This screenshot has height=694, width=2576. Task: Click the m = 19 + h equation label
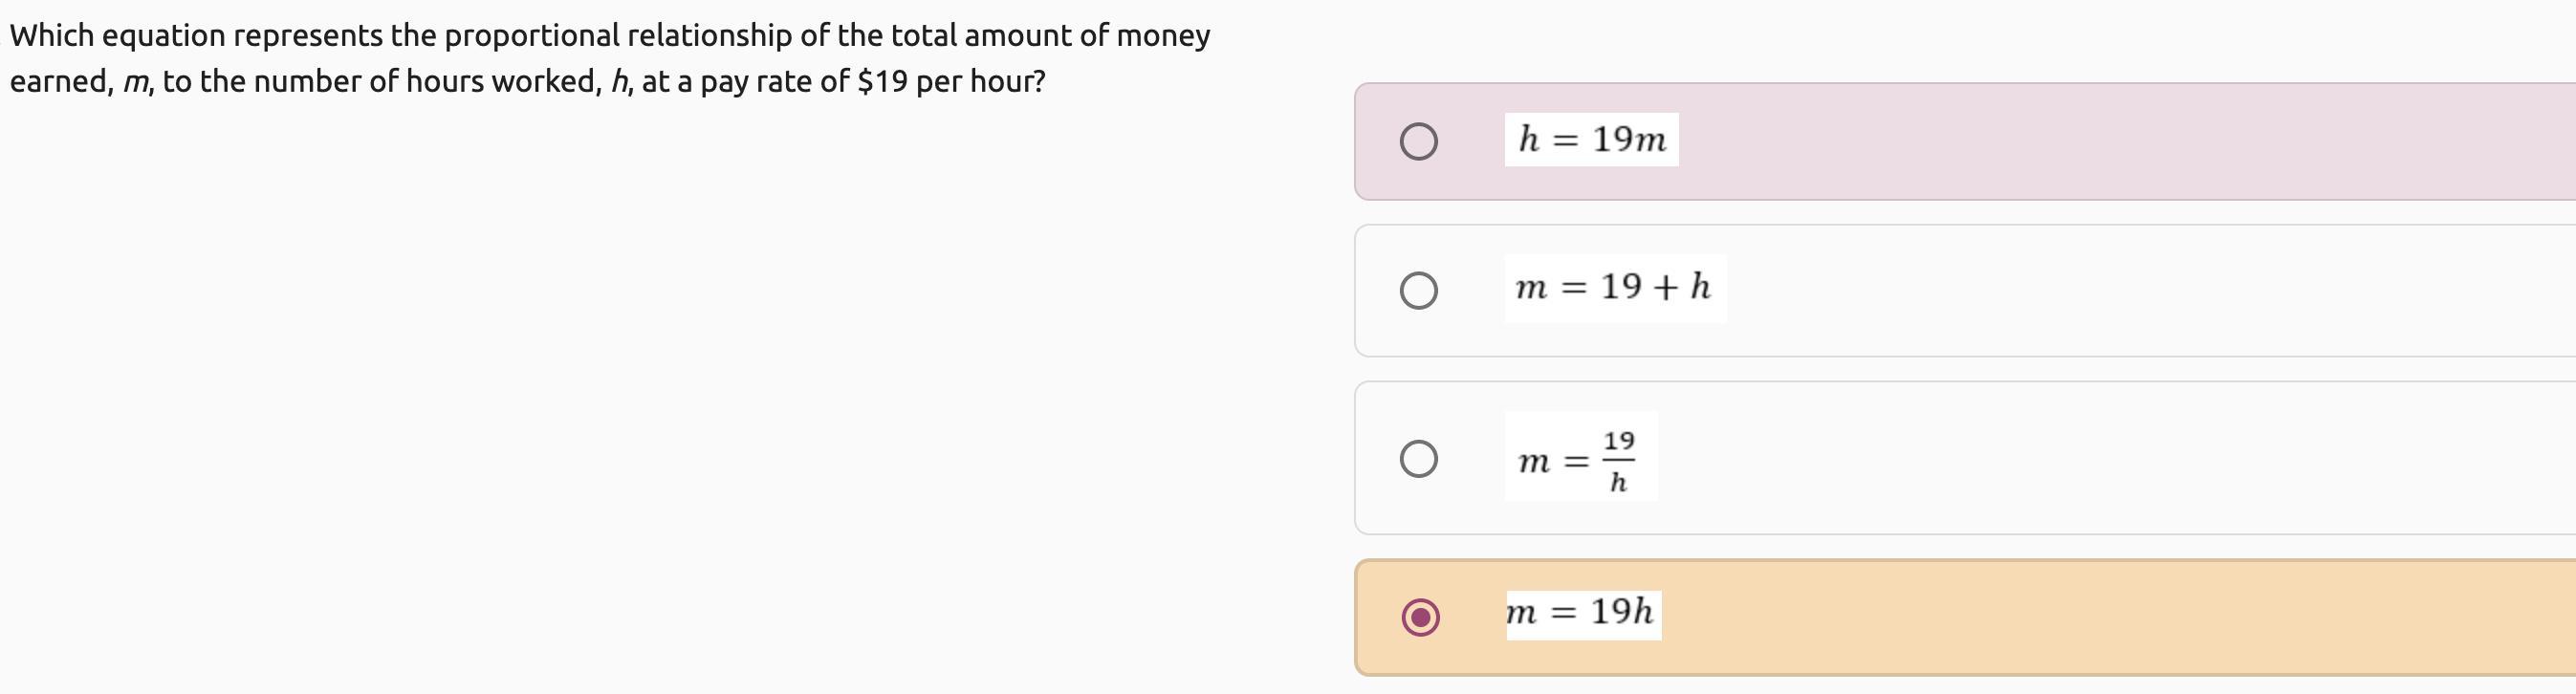1614,288
